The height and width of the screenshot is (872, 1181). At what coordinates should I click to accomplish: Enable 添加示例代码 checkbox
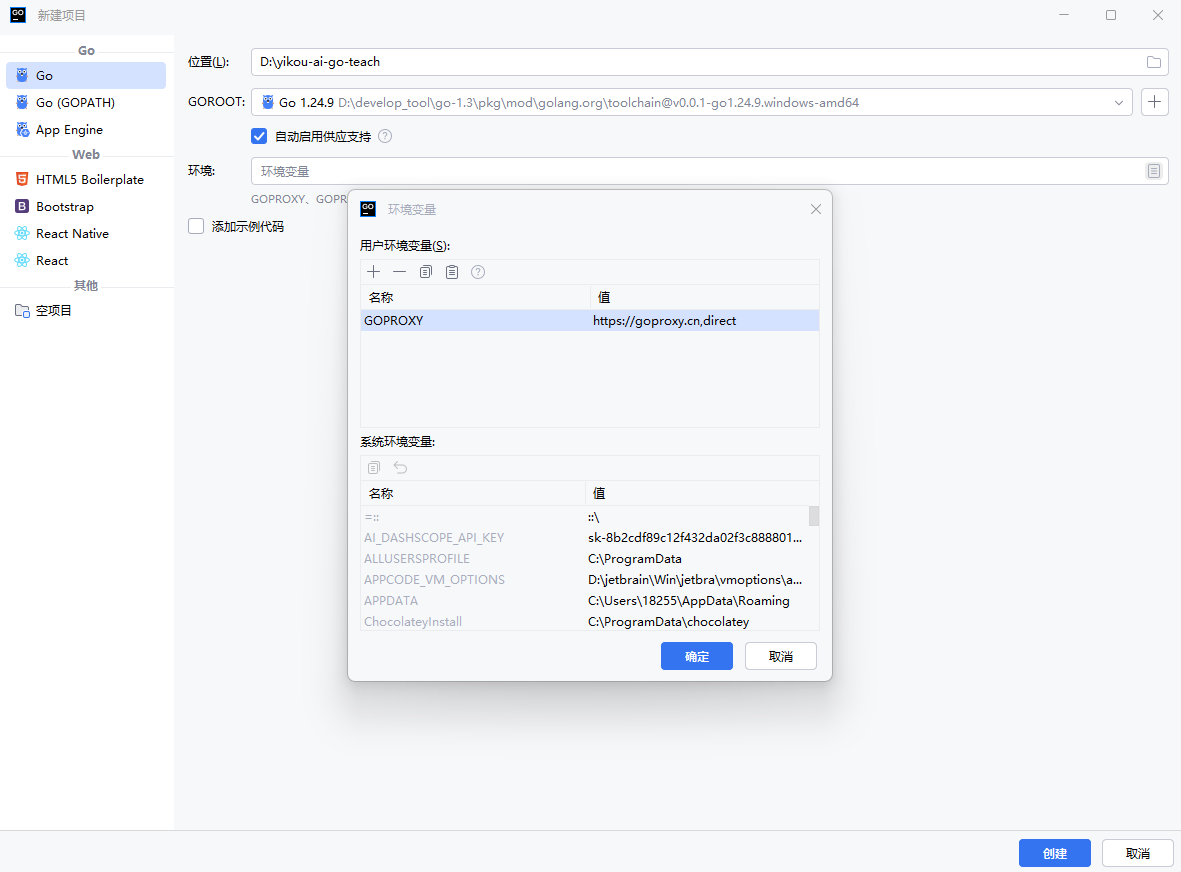click(196, 226)
